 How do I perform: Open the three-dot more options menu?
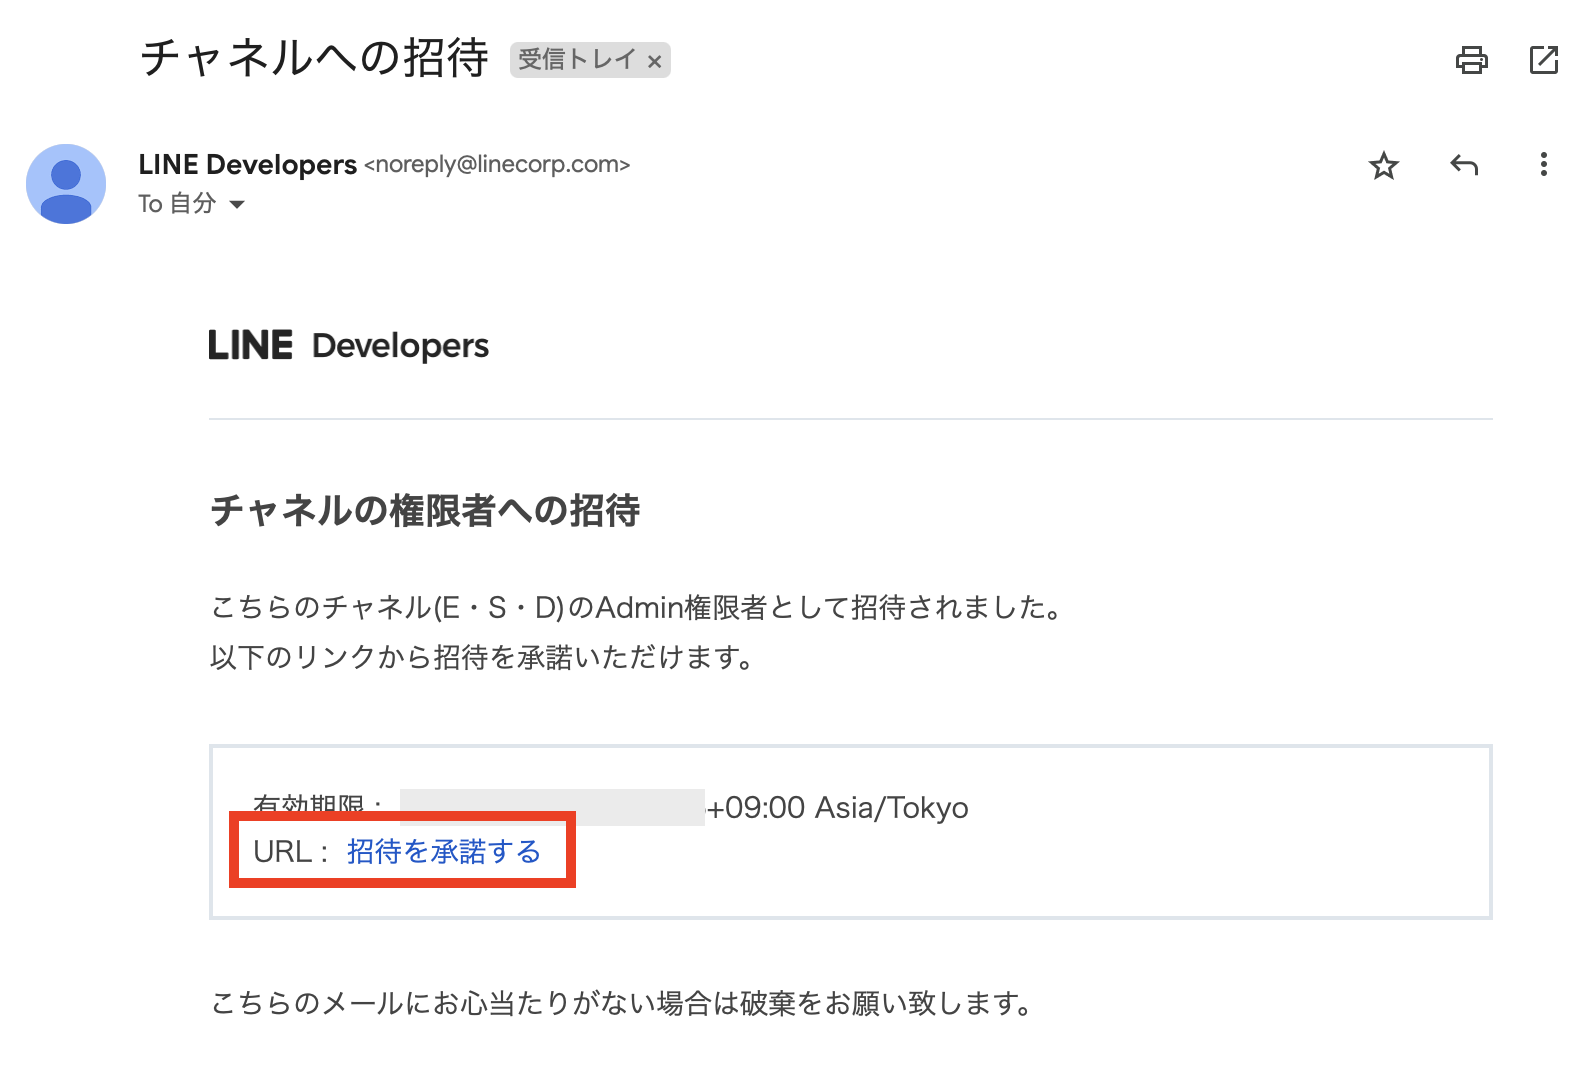tap(1544, 165)
